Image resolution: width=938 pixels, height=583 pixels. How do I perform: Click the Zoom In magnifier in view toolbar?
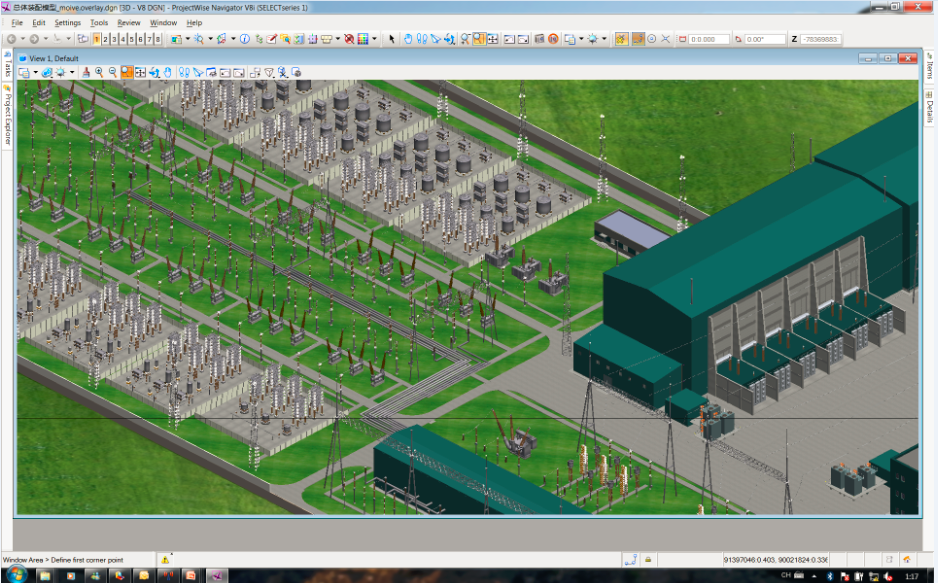click(99, 72)
